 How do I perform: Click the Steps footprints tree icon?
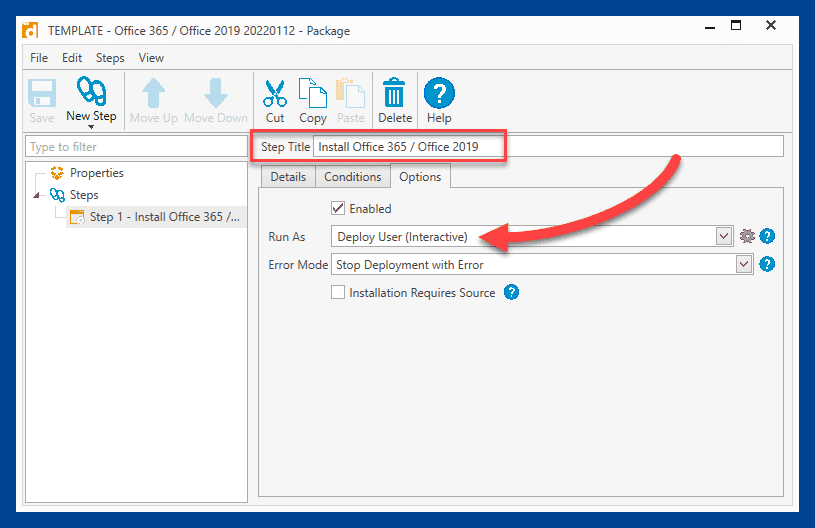[x=57, y=195]
